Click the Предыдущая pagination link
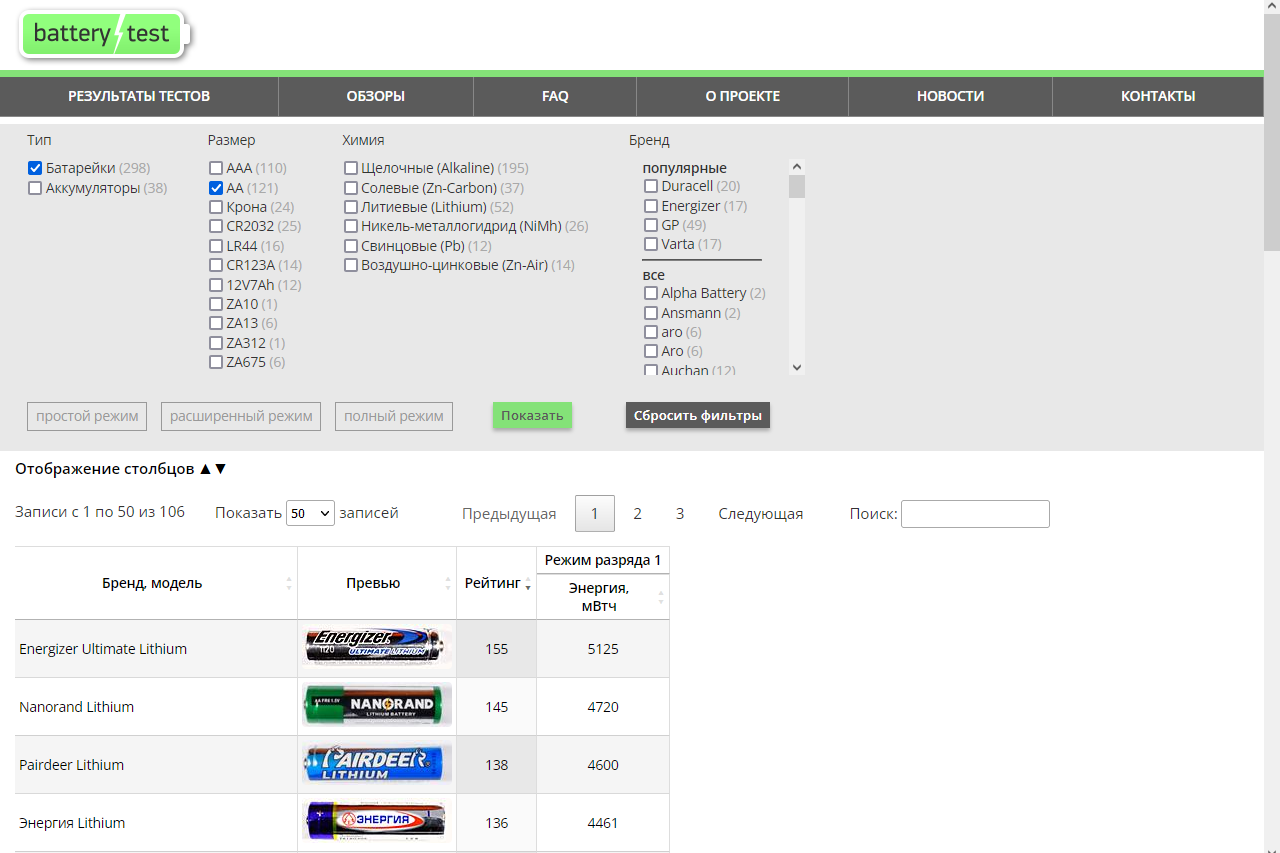The image size is (1280, 853). click(509, 514)
